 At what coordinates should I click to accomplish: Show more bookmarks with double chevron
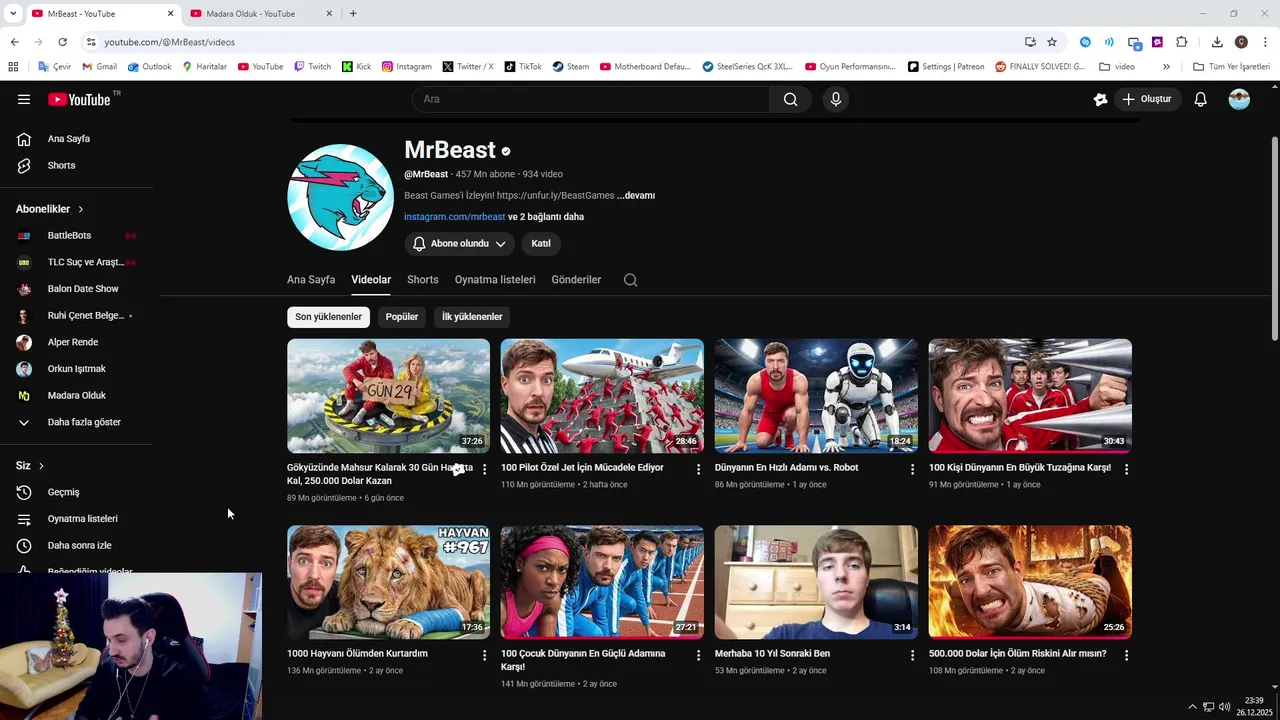click(1166, 67)
